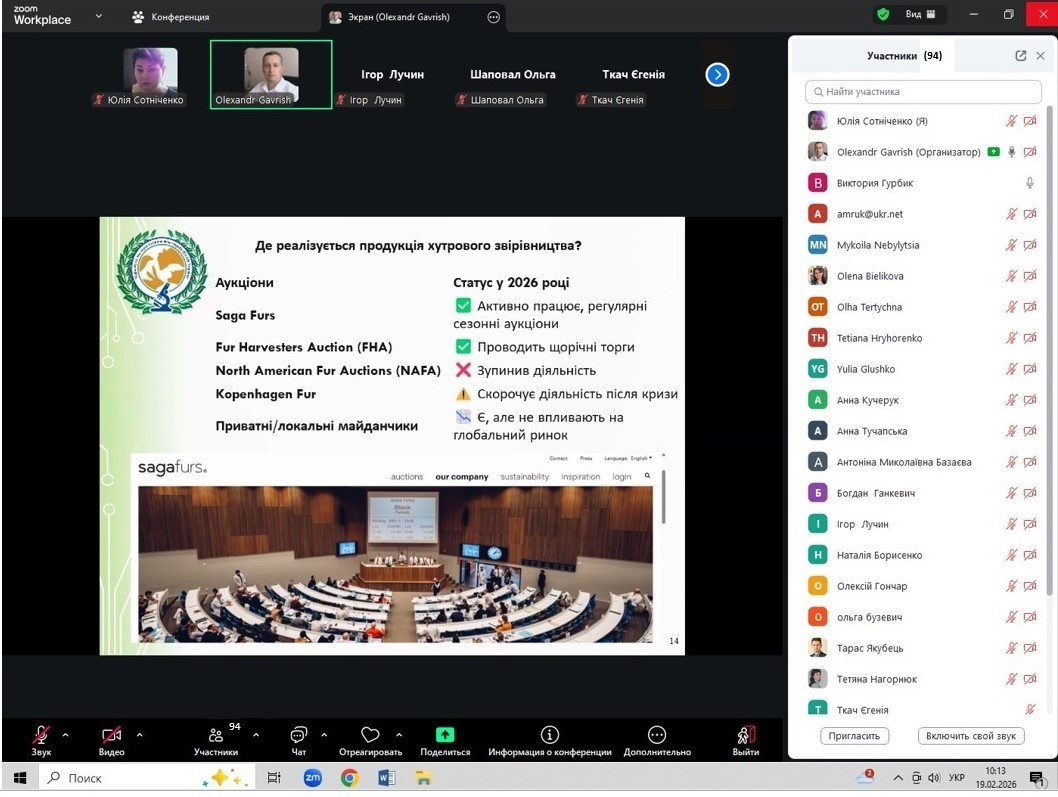This screenshot has height=797, width=1058.
Task: Toggle the Видео camera on
Action: coord(111,735)
